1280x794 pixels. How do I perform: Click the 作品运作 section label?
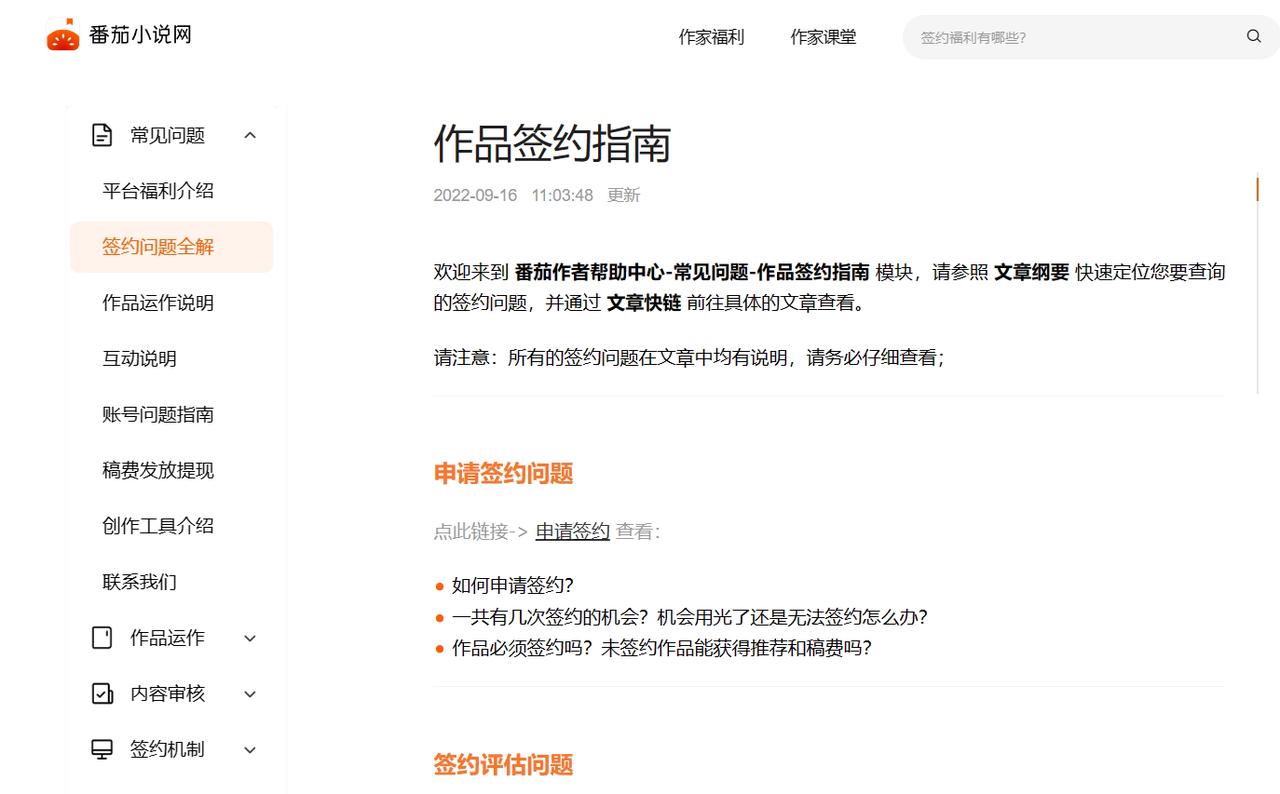click(167, 638)
